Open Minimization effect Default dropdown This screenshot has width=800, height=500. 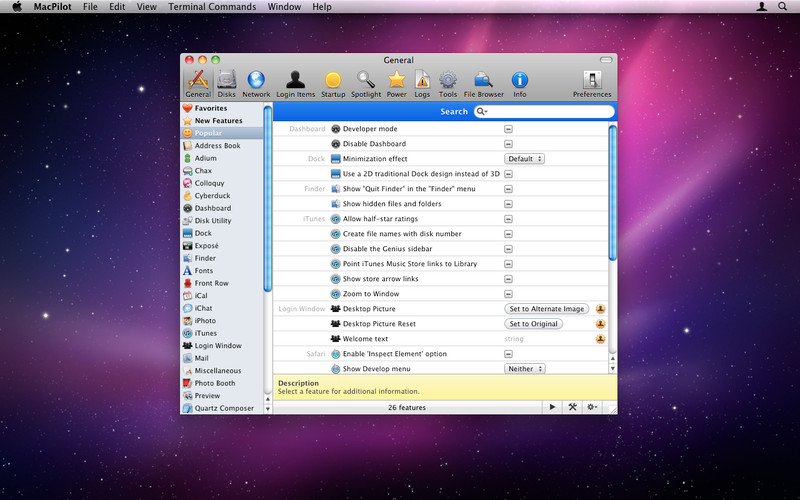click(524, 159)
